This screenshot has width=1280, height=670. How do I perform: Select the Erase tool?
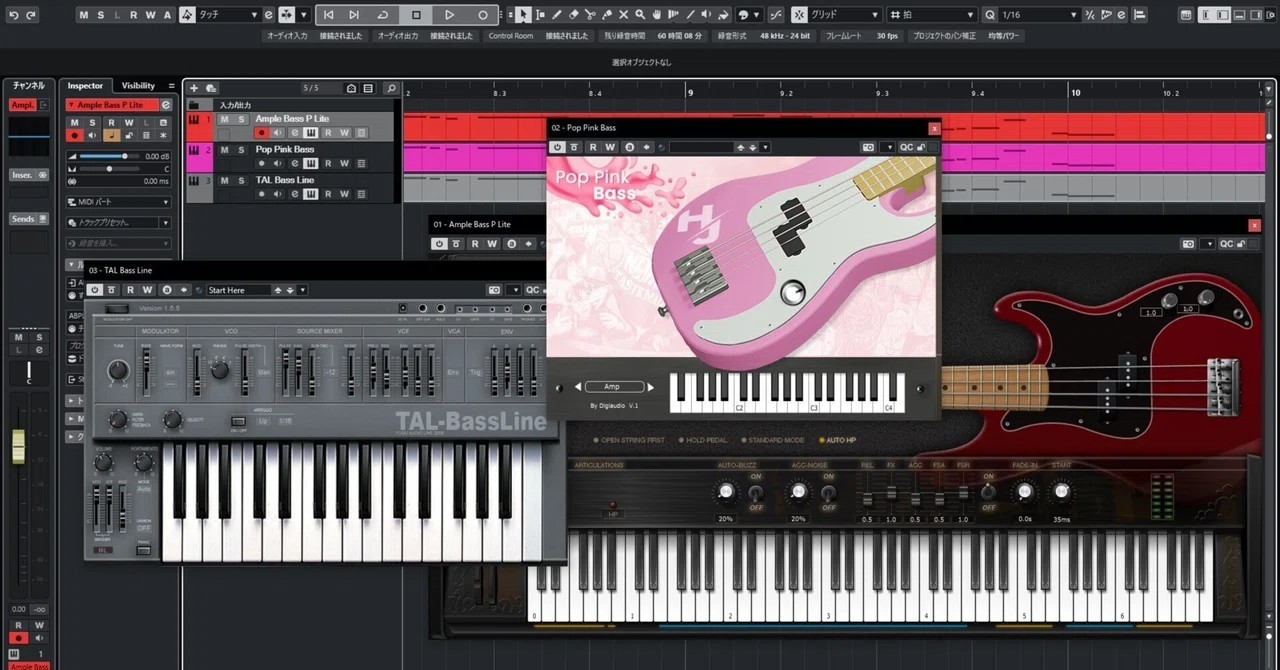[x=573, y=15]
